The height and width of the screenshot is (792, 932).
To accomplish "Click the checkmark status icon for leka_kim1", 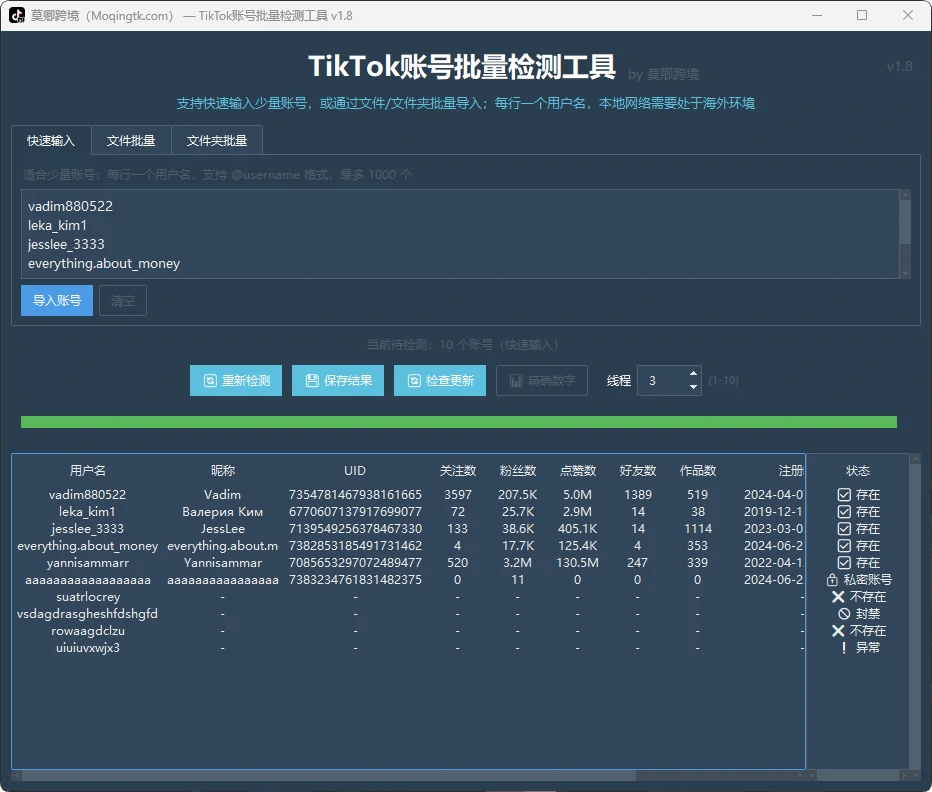I will pos(844,512).
